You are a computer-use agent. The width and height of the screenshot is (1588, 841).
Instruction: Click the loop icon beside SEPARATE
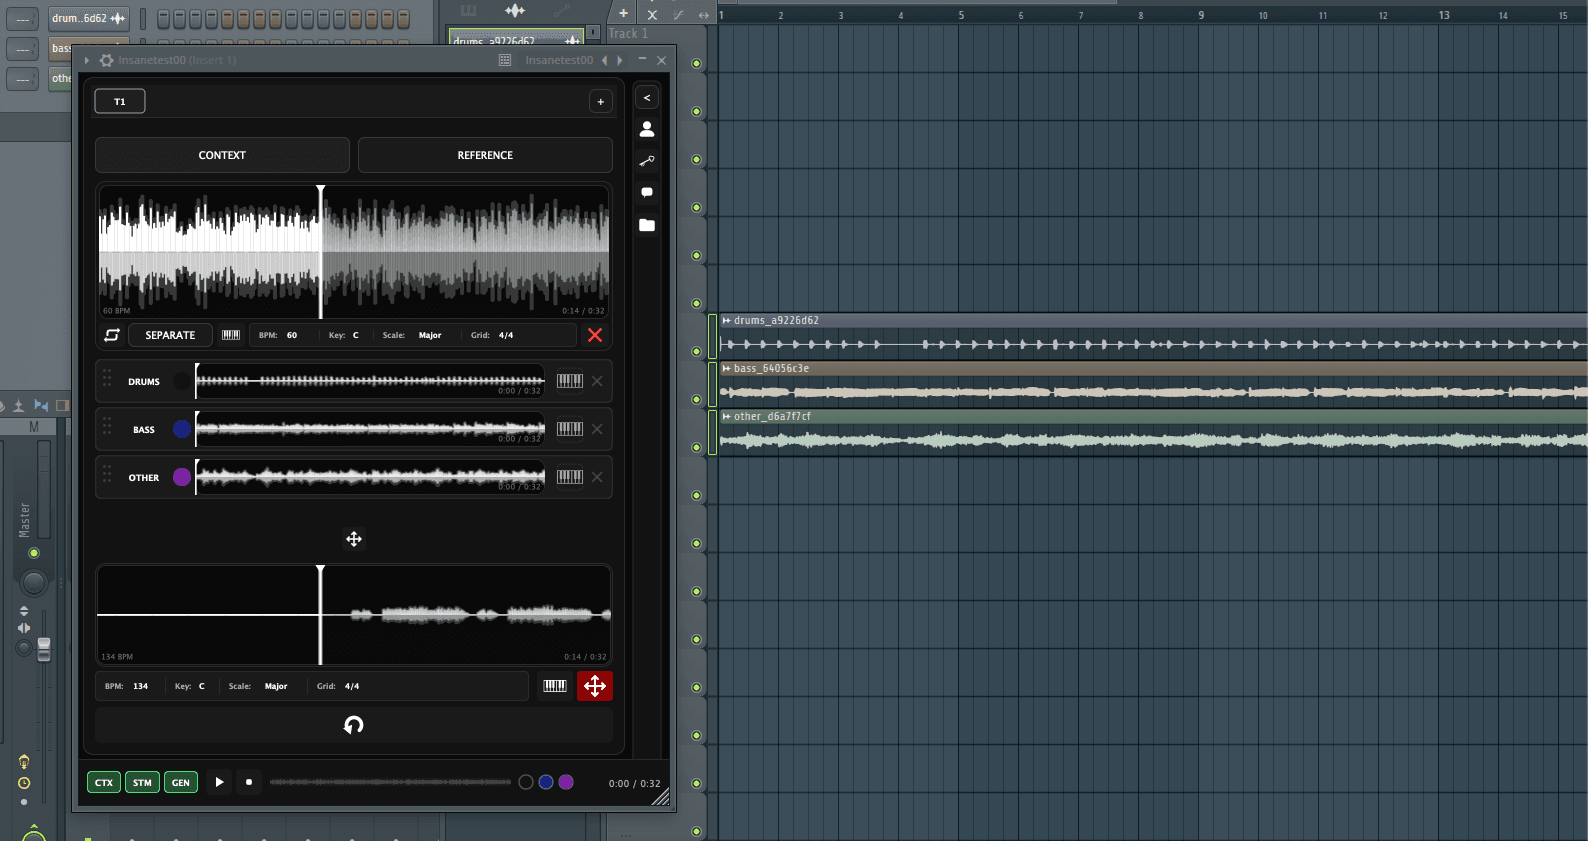click(112, 335)
